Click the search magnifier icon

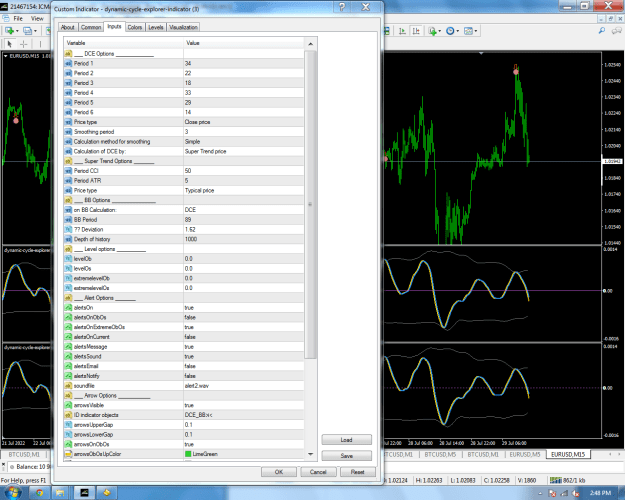click(x=602, y=30)
